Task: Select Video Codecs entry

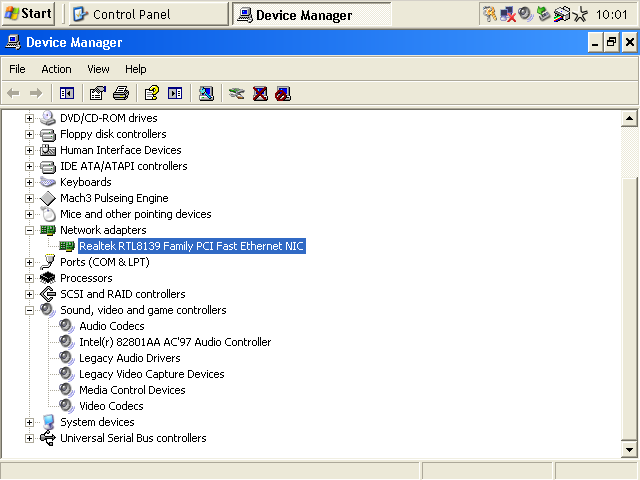Action: pyautogui.click(x=111, y=406)
